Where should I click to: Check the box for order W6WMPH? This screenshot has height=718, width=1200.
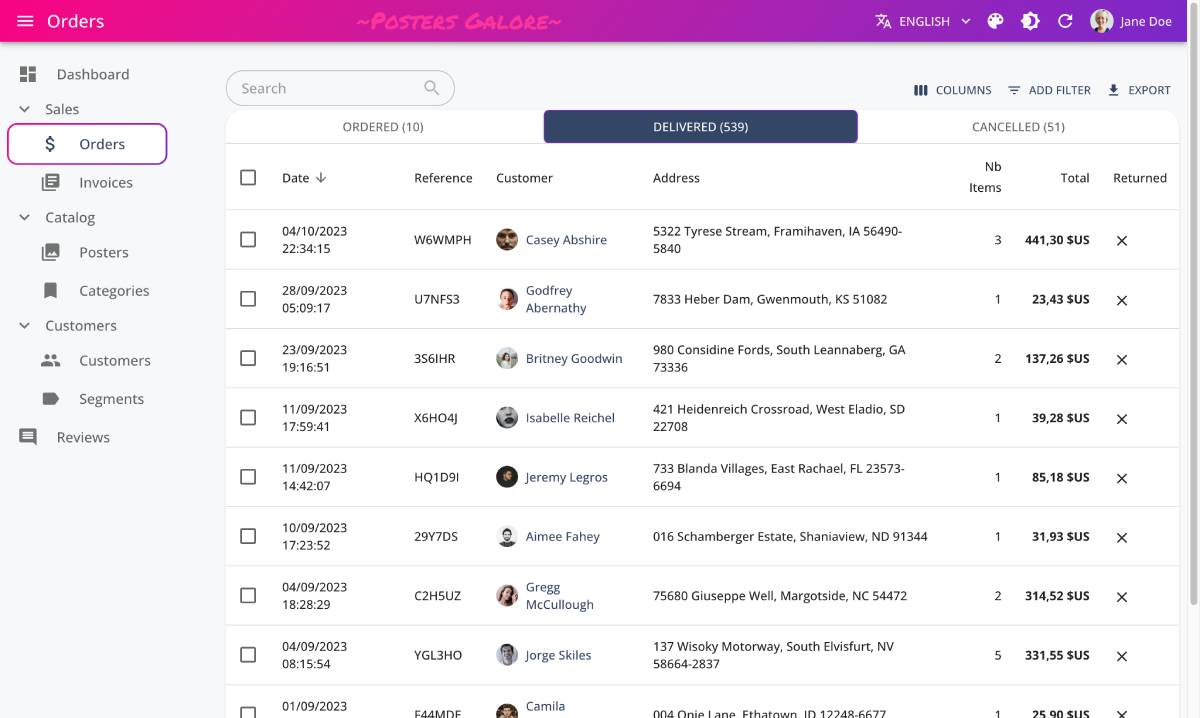248,240
